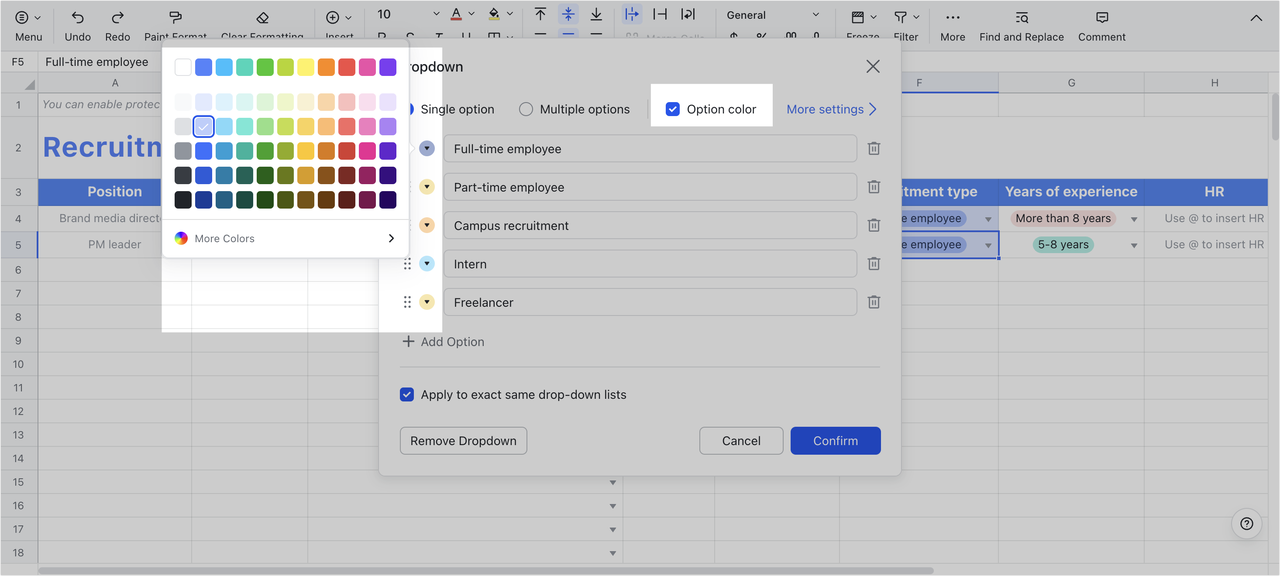
Task: Uncheck Apply to exact same drop-down lists
Action: [407, 394]
